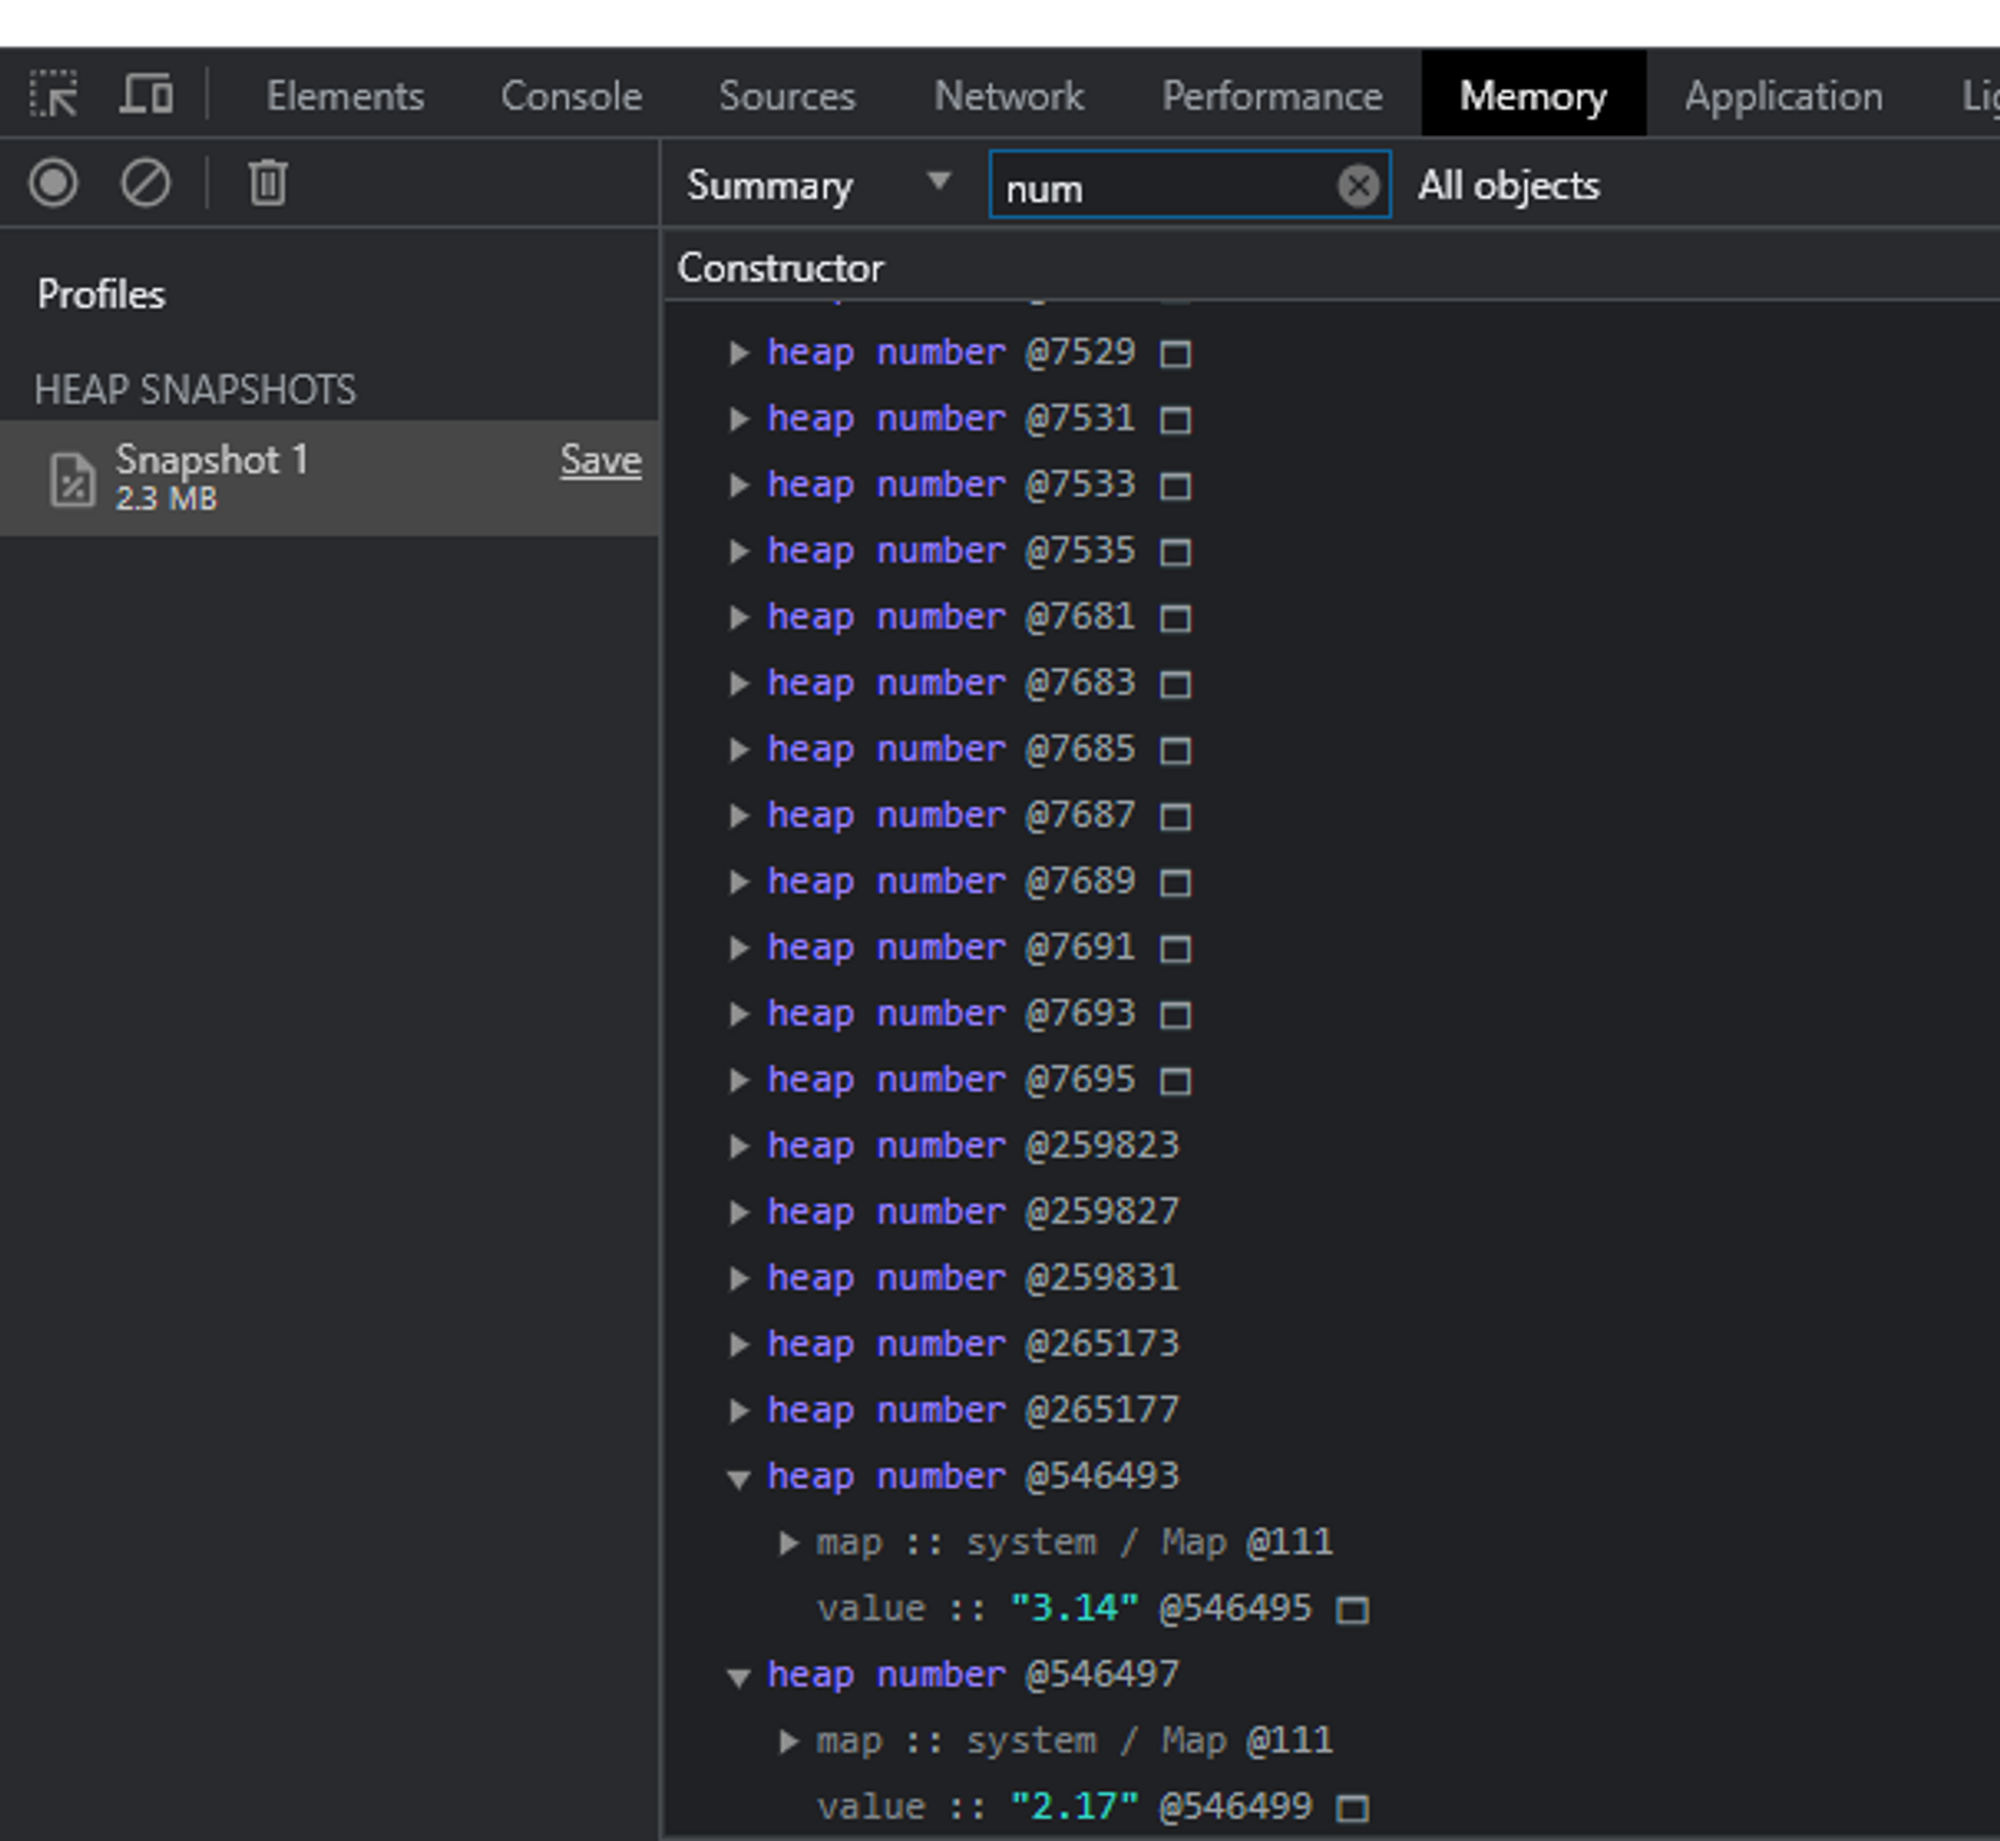Open the All objects filter dropdown
Viewport: 2000px width, 1841px height.
pos(1509,185)
